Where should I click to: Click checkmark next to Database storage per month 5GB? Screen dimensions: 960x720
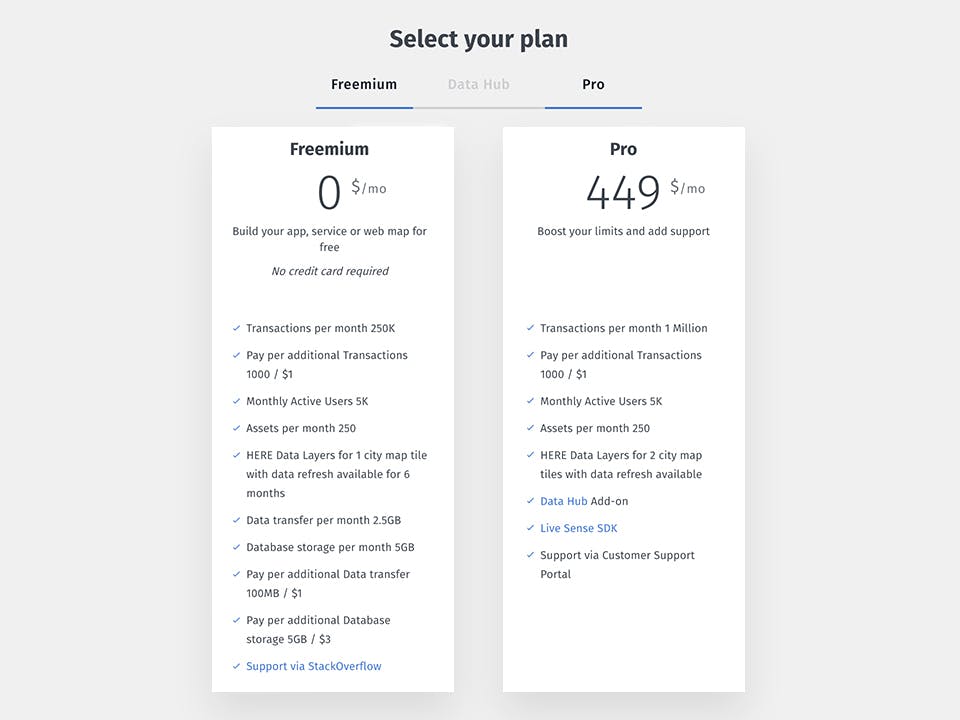(x=236, y=547)
